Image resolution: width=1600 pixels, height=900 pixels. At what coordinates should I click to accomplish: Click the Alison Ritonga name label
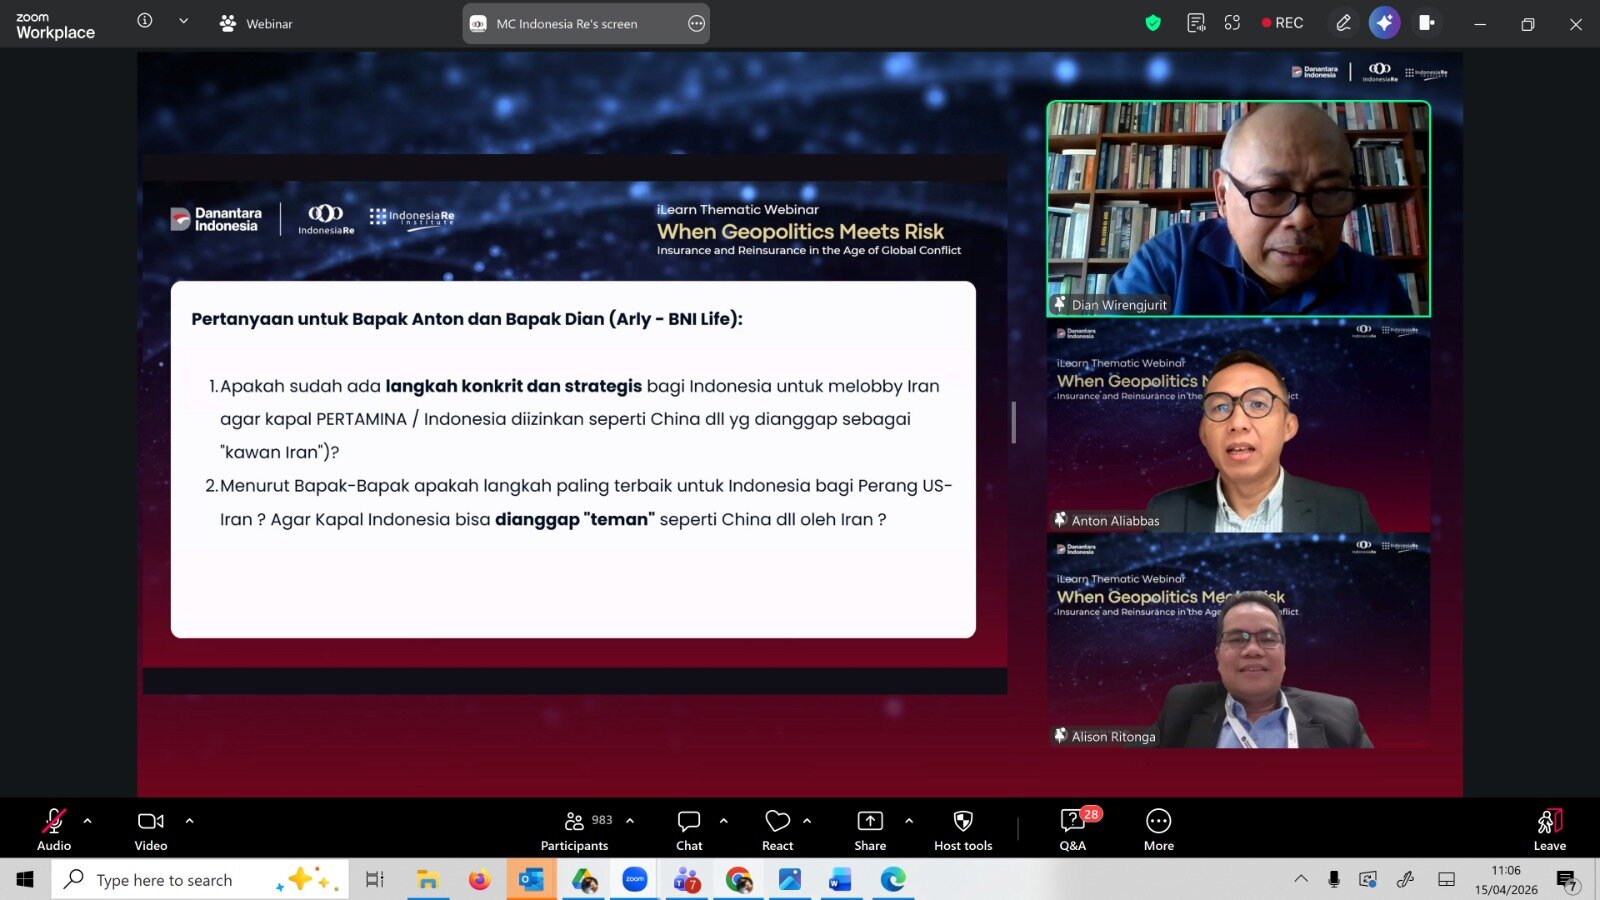click(1114, 737)
